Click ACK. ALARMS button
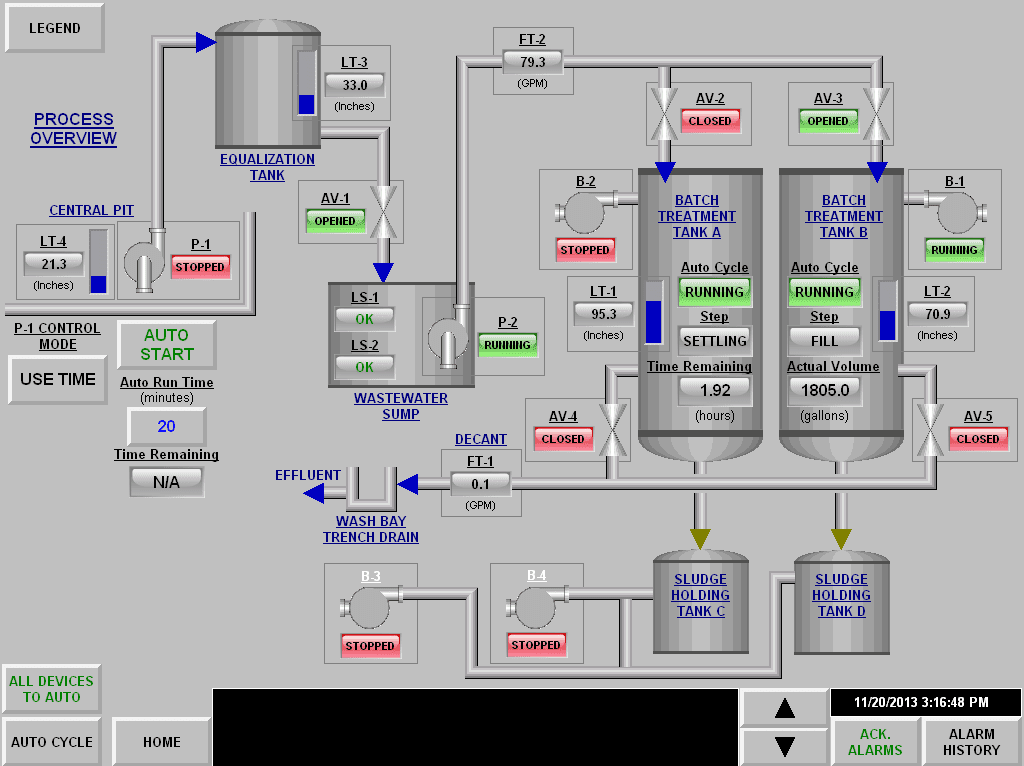 [875, 742]
